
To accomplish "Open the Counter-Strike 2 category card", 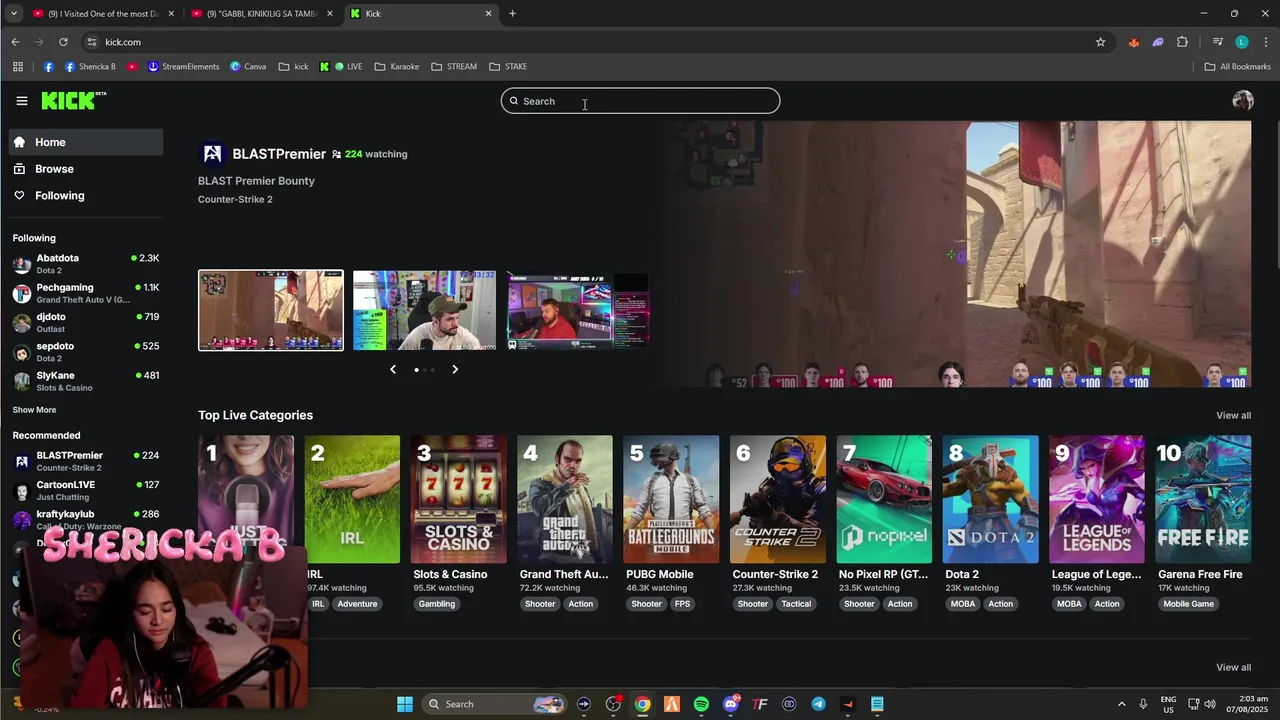I will (x=778, y=499).
